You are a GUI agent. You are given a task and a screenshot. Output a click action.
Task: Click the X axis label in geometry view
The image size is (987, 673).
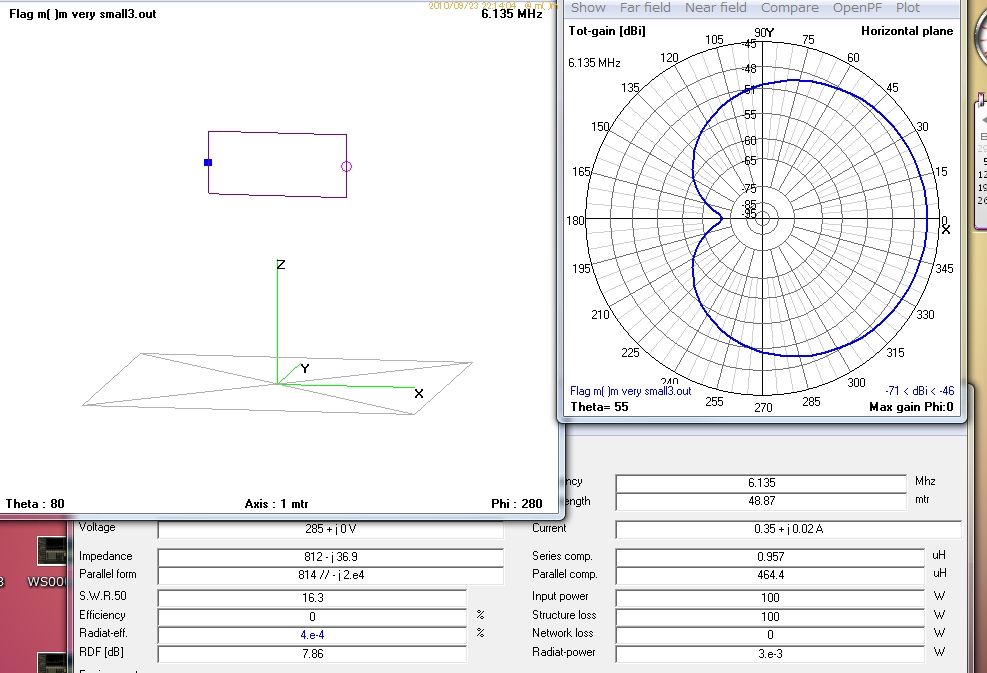tap(419, 393)
